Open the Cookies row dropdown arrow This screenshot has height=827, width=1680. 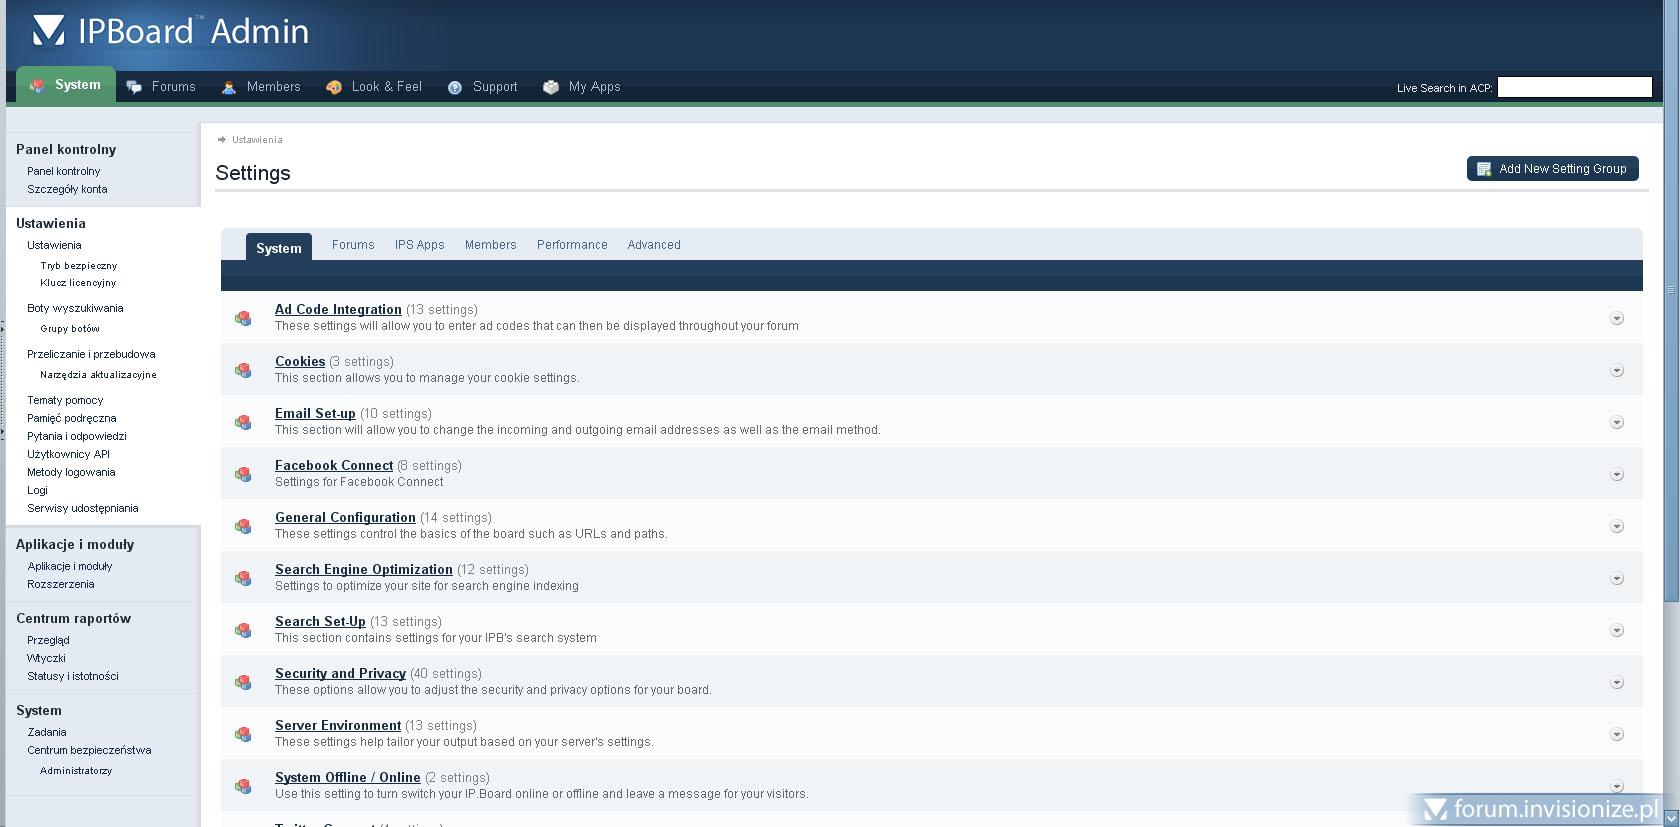(1616, 370)
